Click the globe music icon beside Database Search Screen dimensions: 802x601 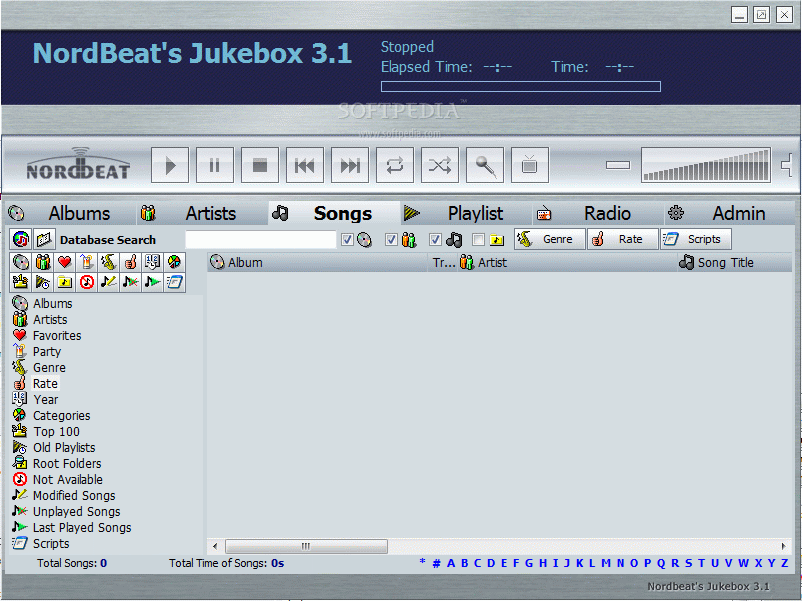tap(21, 239)
